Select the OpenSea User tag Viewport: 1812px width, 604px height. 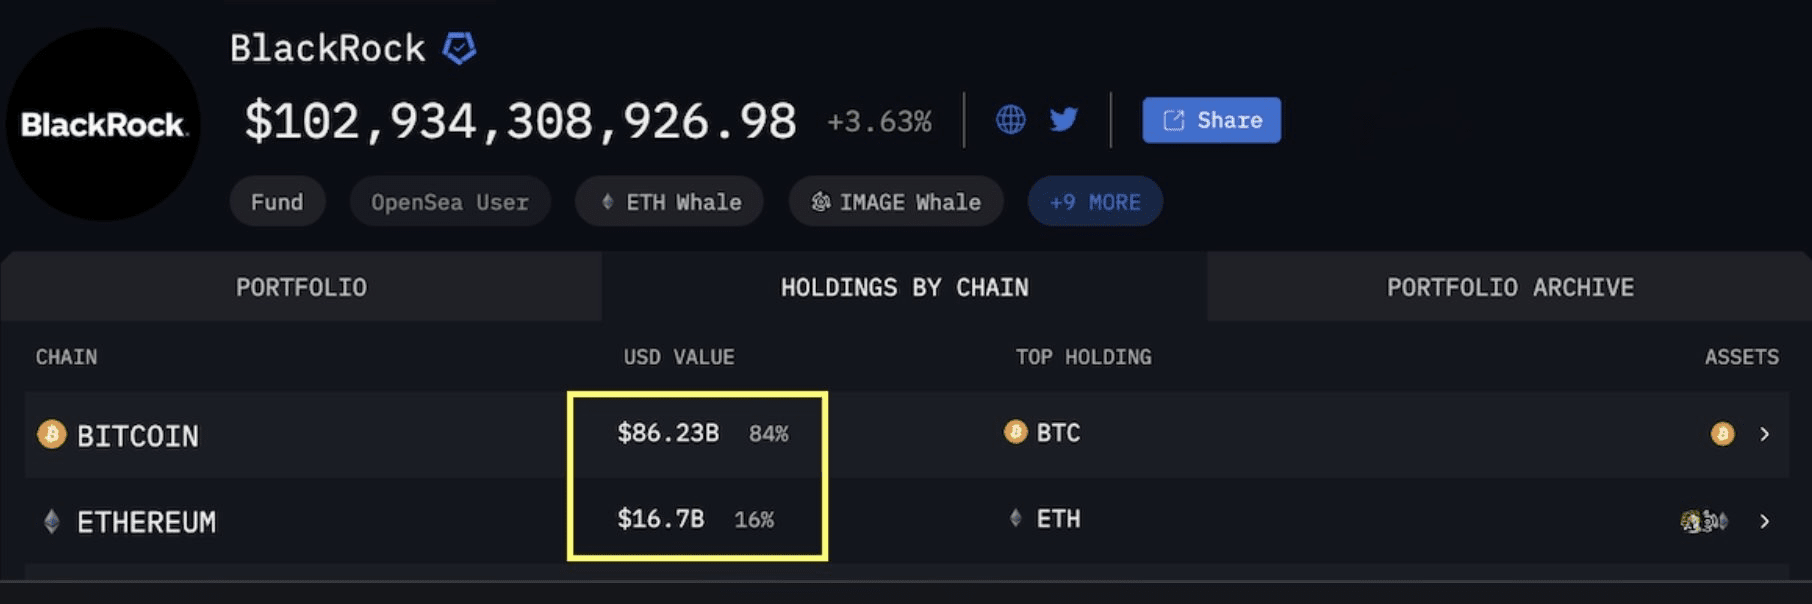(x=450, y=202)
